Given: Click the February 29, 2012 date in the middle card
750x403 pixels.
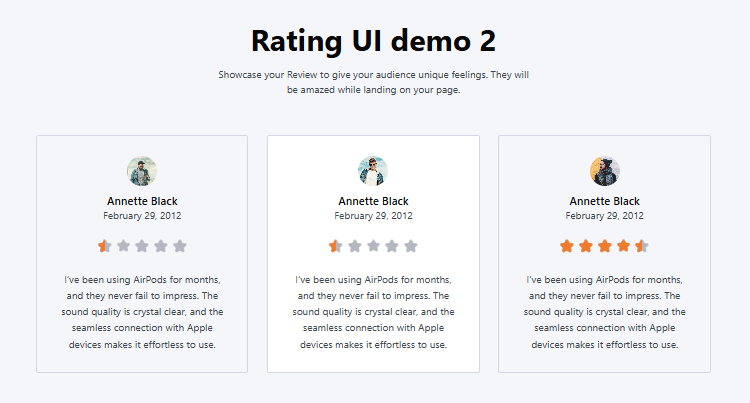Looking at the screenshot, I should [373, 215].
